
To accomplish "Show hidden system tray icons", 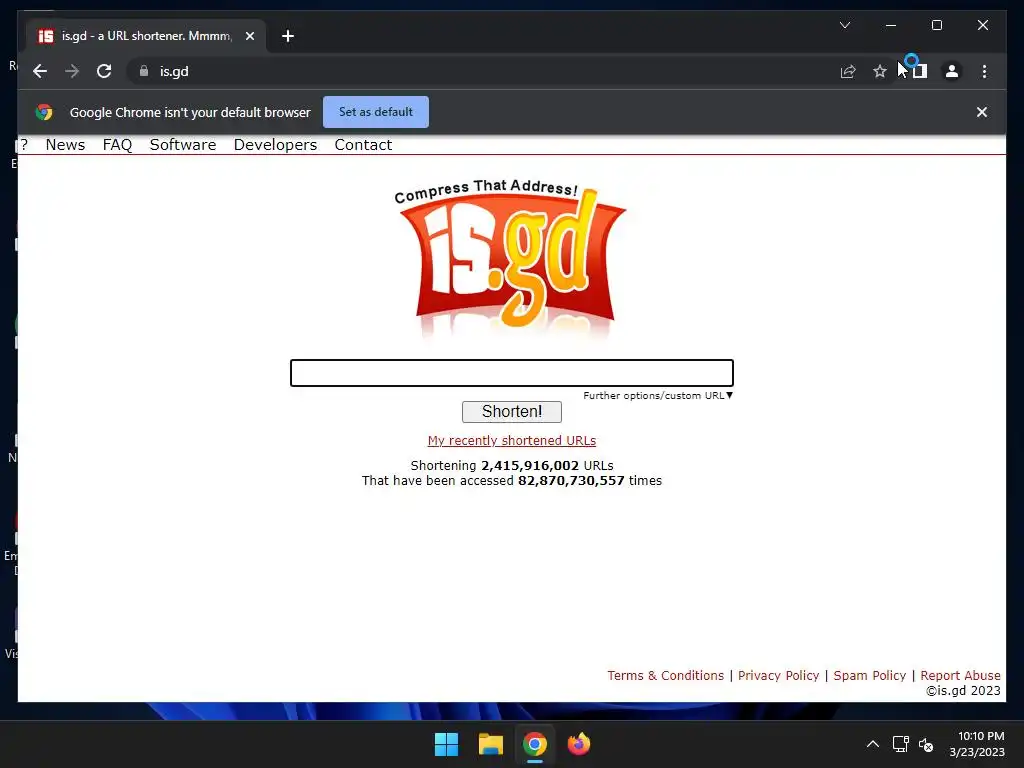I will click(872, 744).
